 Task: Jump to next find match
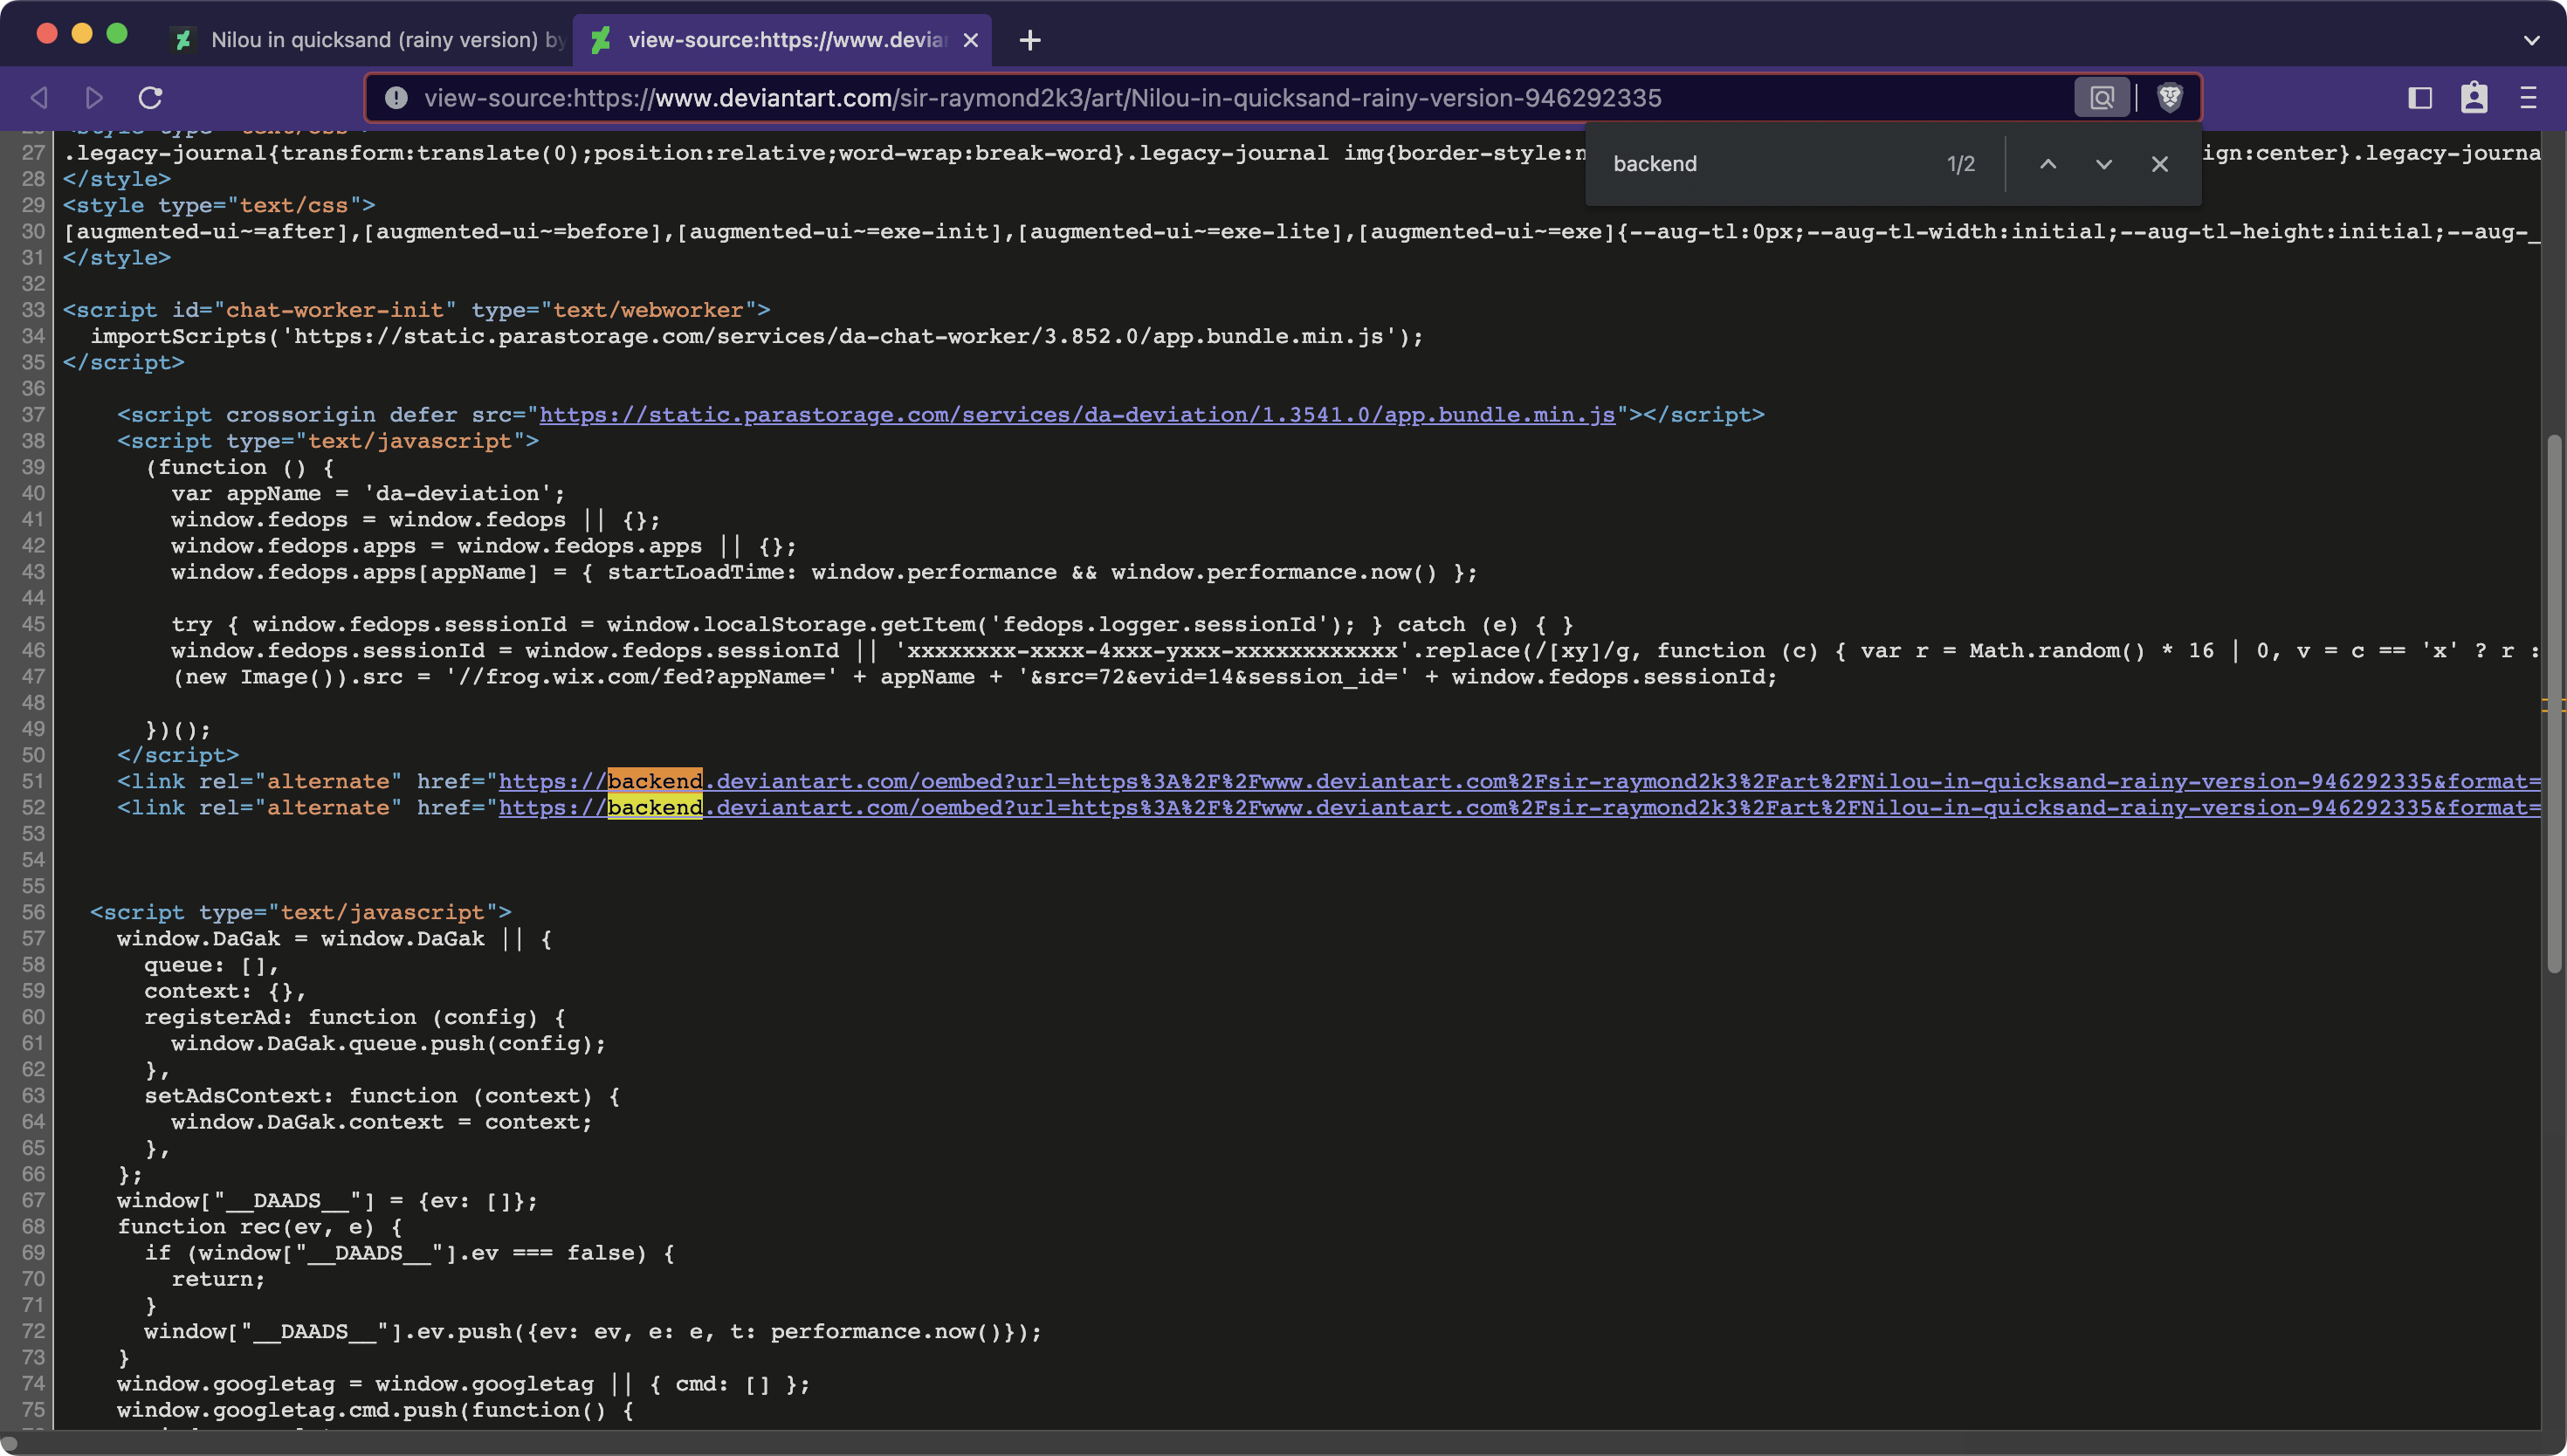tap(2104, 163)
